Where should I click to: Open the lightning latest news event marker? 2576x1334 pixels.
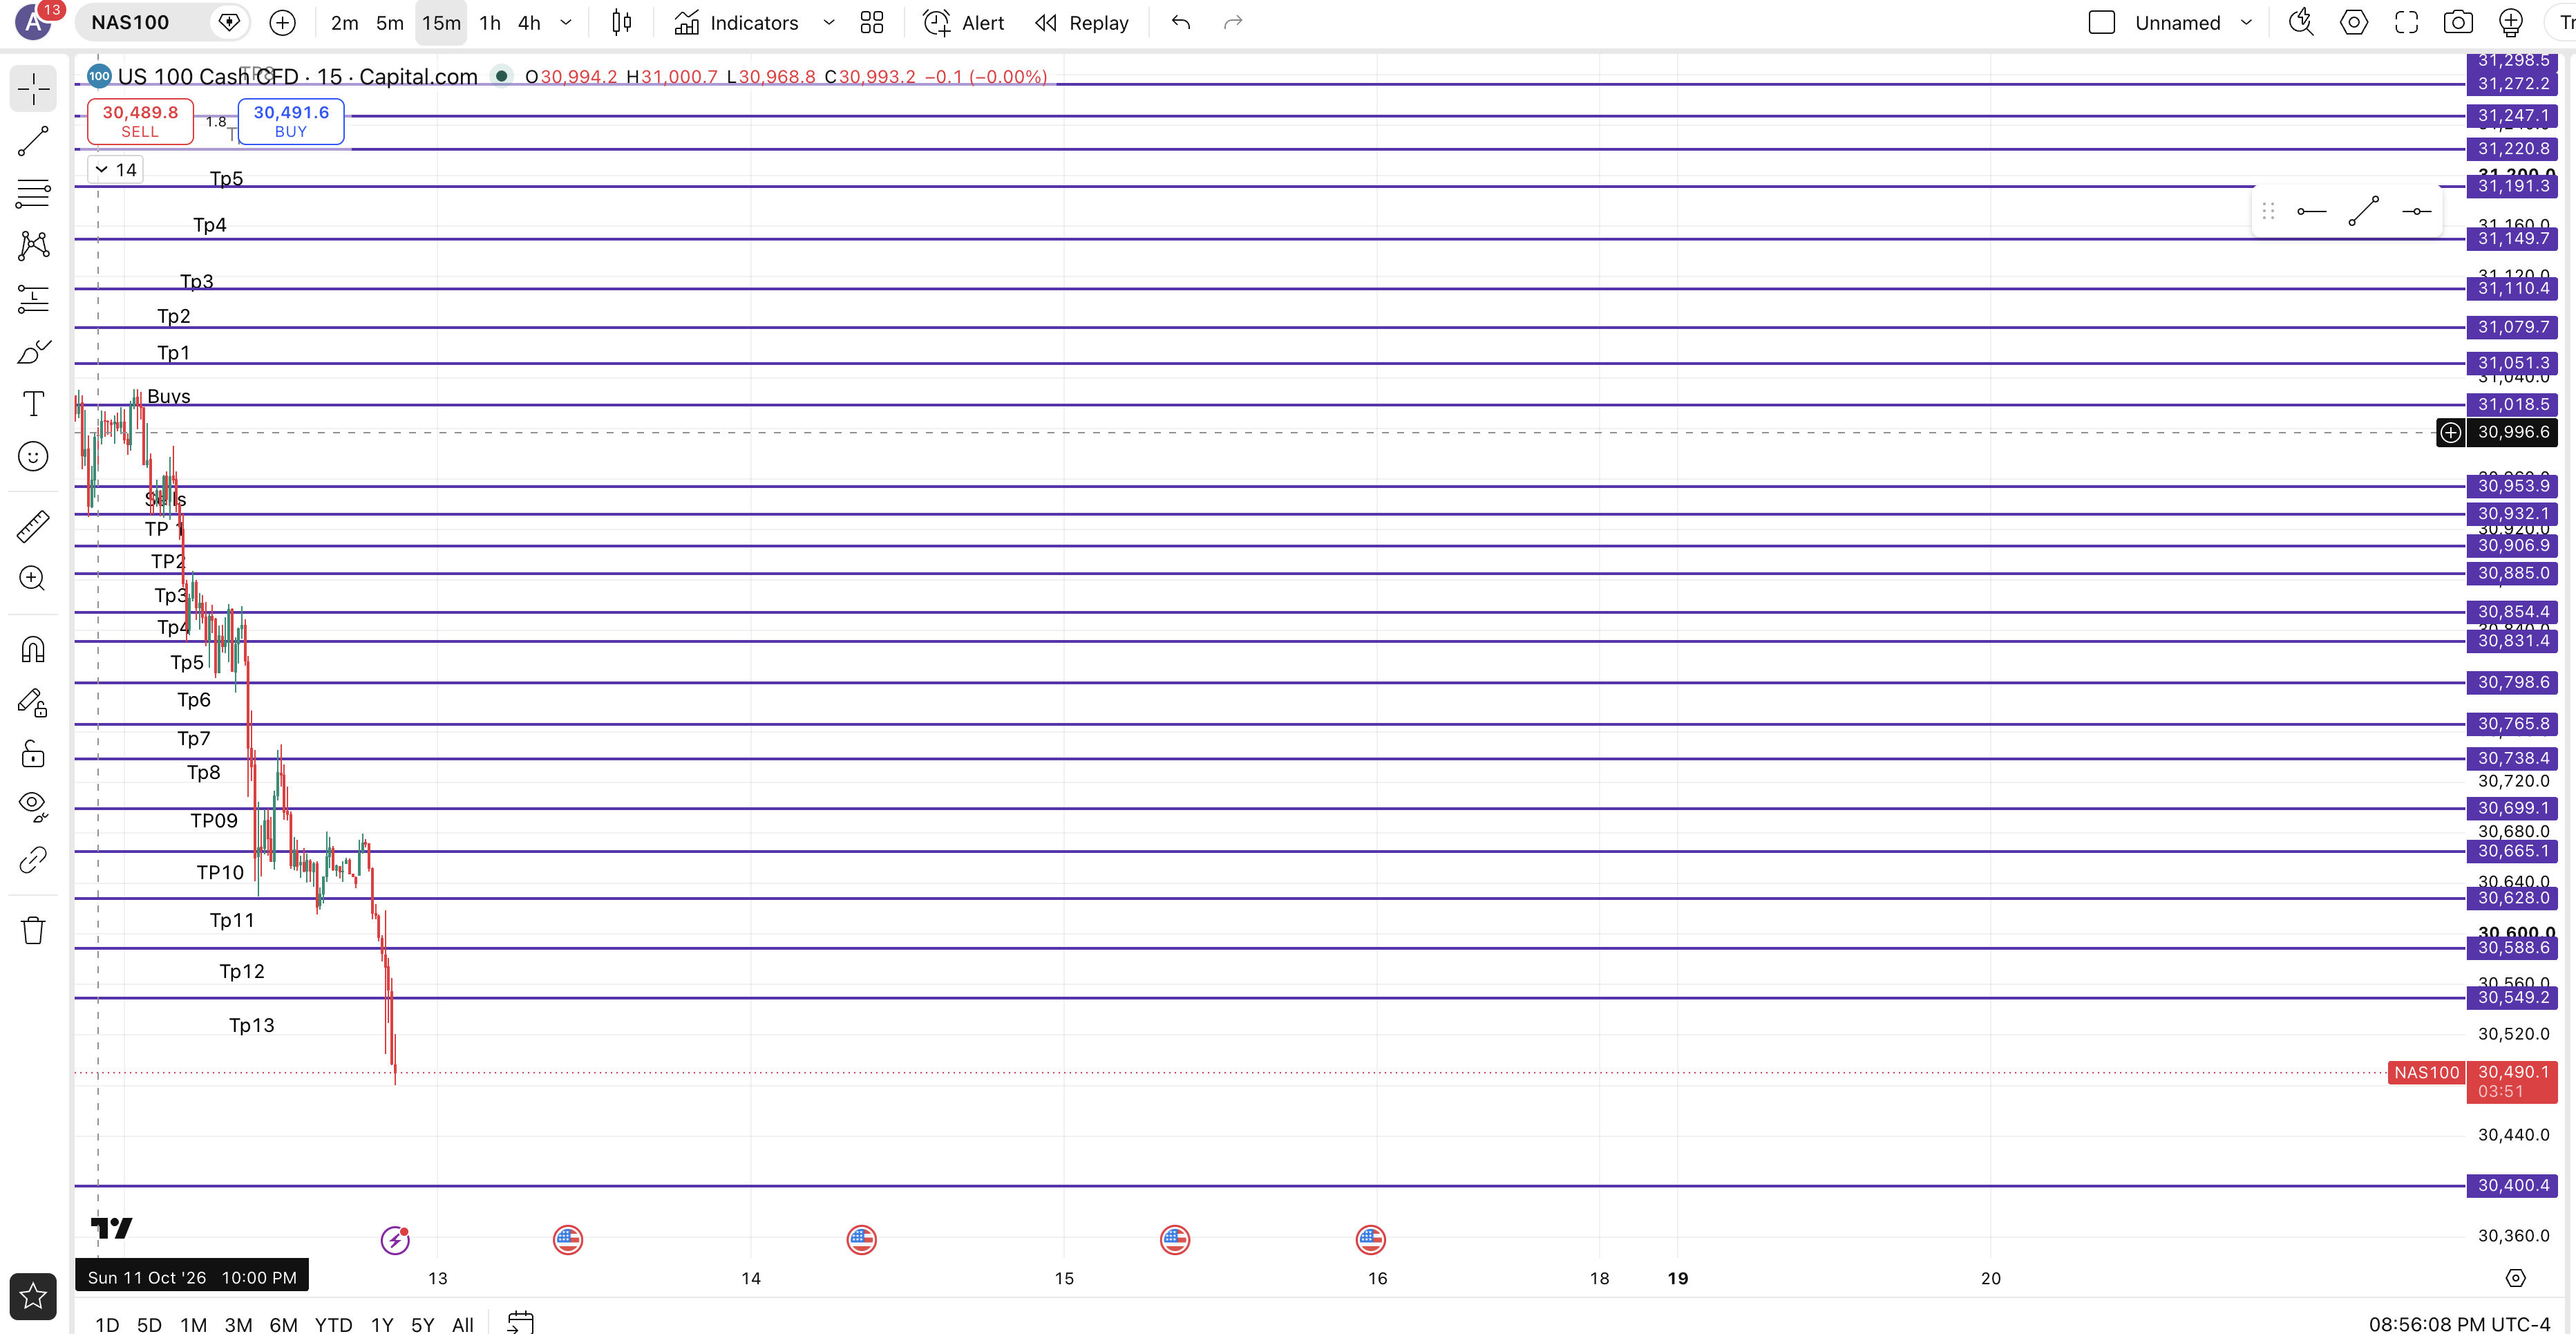click(395, 1240)
